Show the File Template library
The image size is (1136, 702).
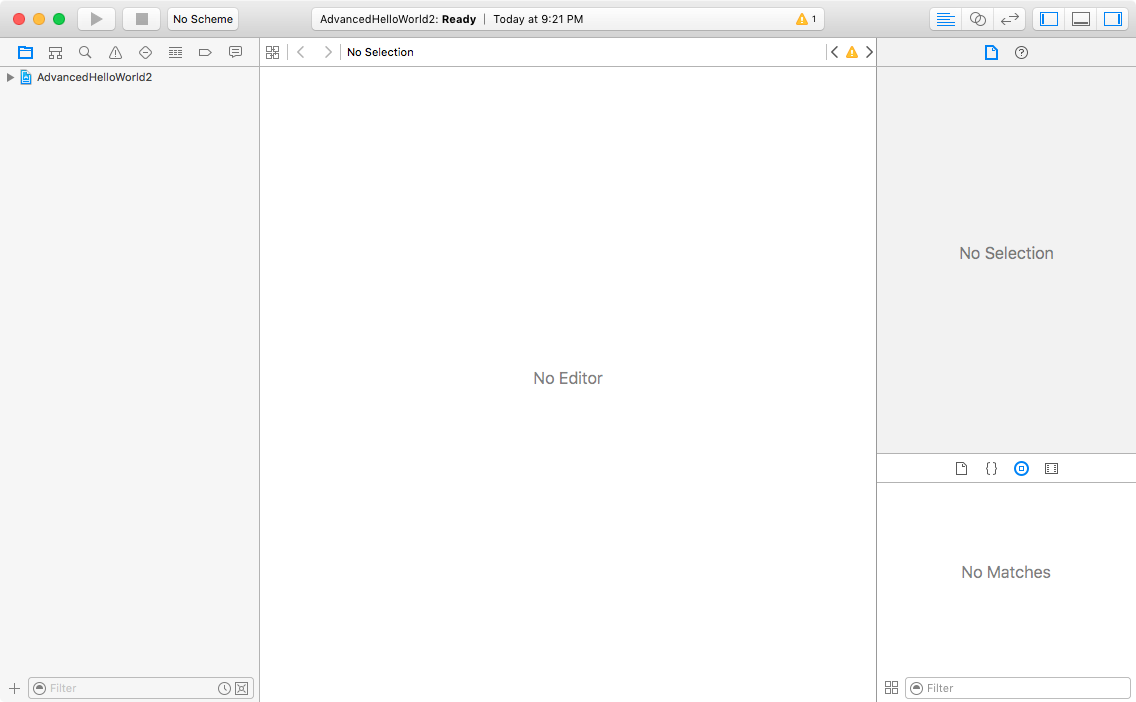click(x=961, y=469)
